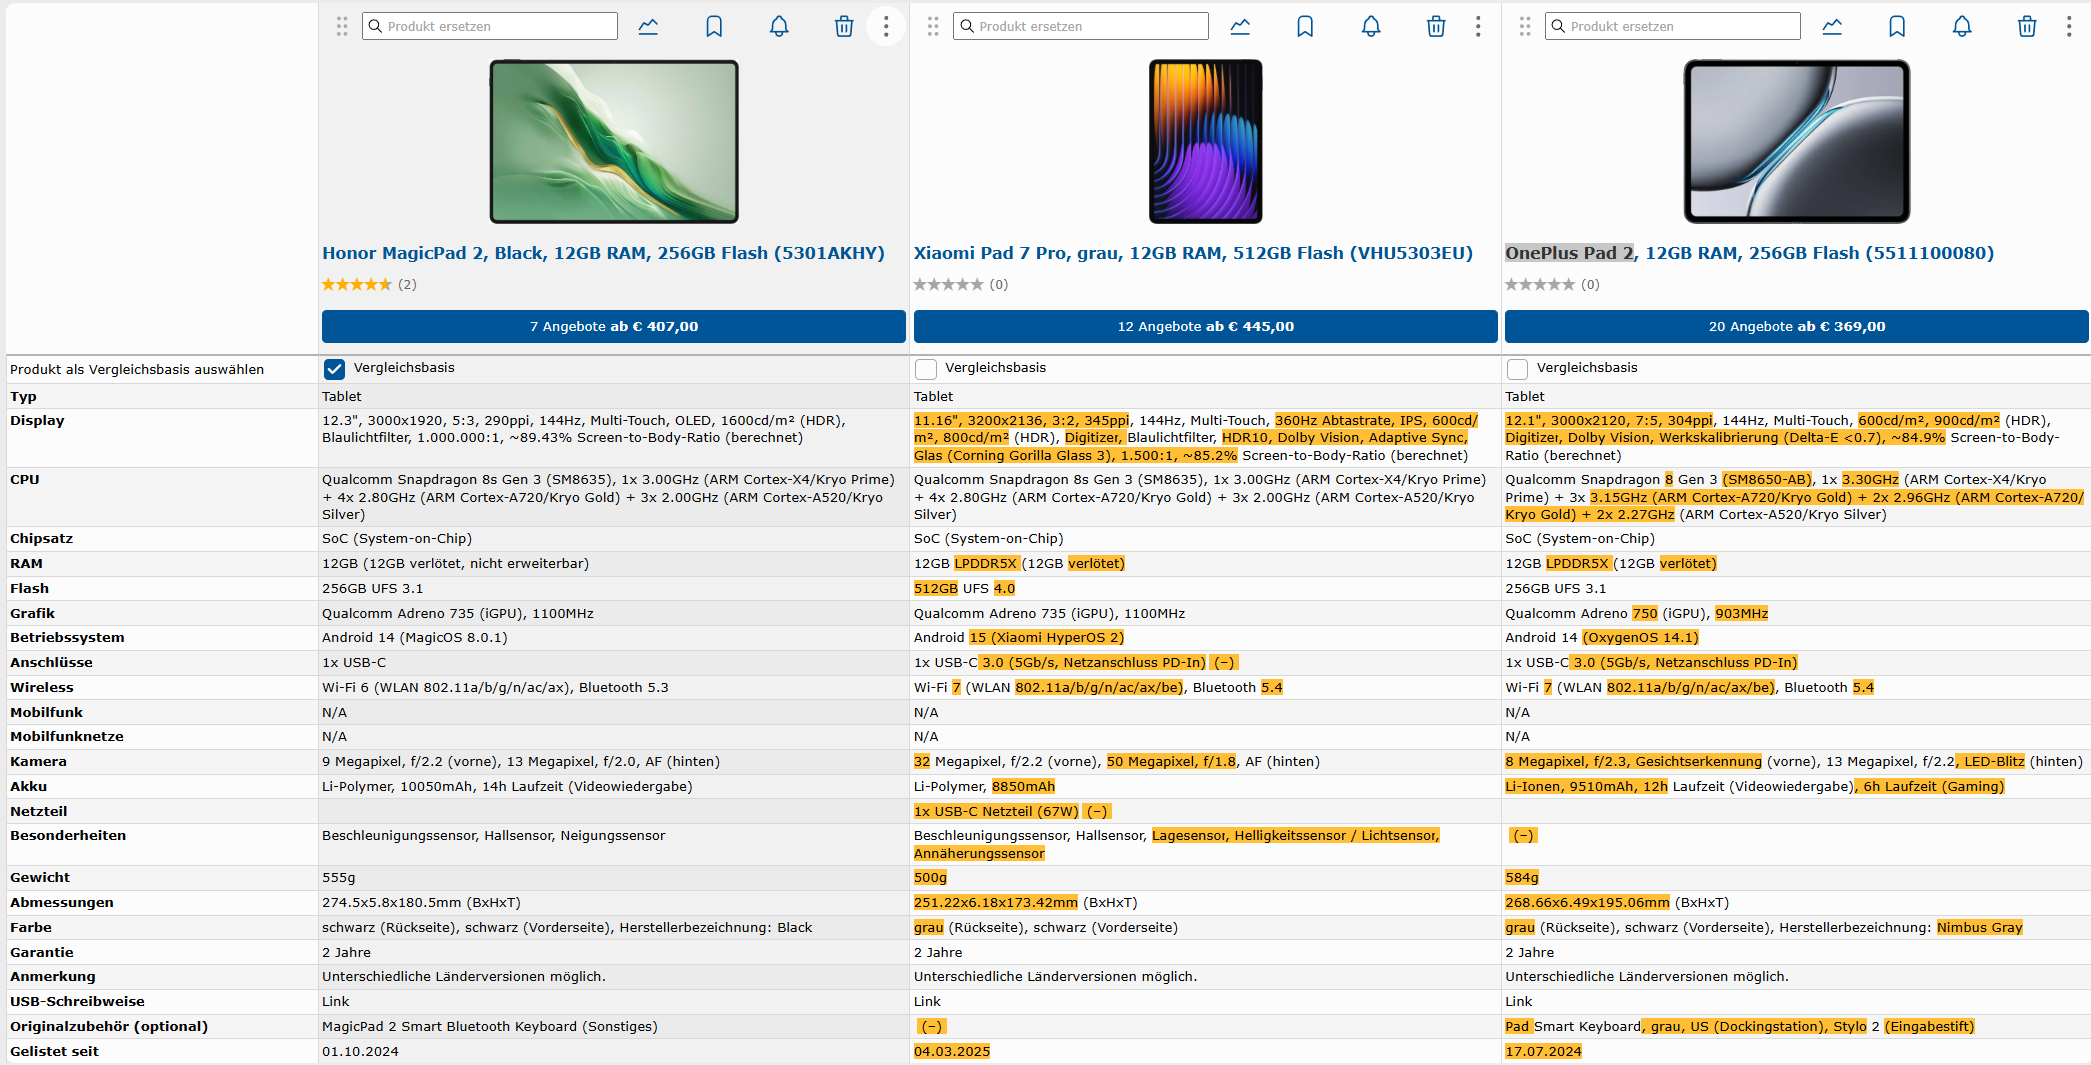Remove Honor MagicPad 2 with trash icon
2091x1065 pixels.
[844, 27]
